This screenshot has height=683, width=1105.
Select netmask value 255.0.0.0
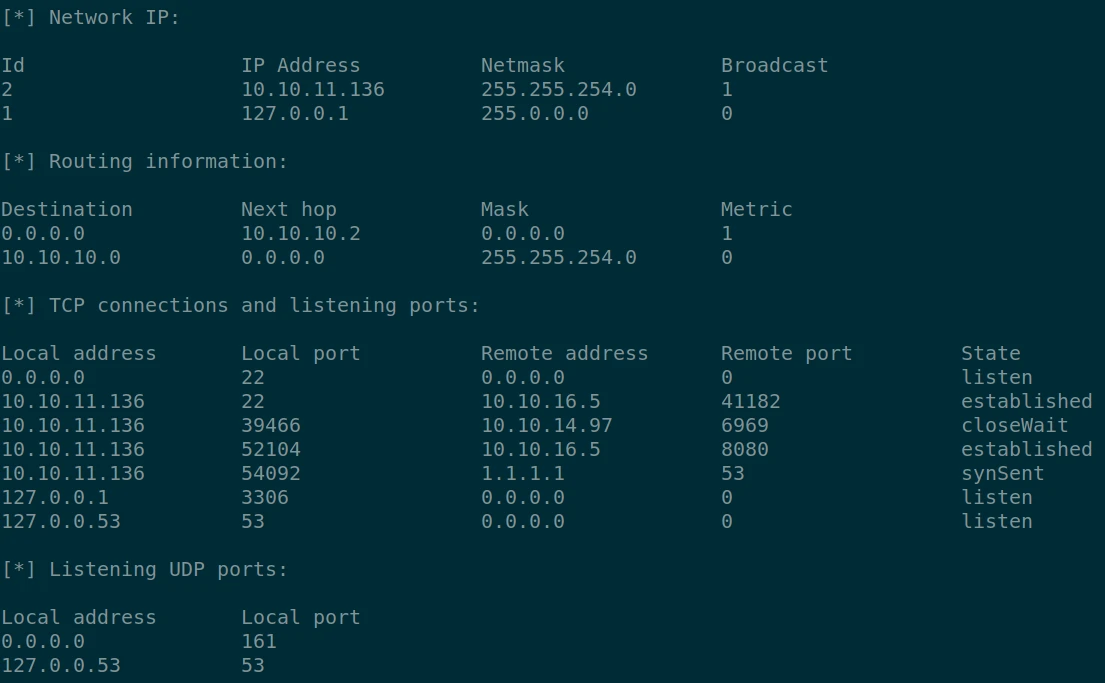(x=534, y=113)
